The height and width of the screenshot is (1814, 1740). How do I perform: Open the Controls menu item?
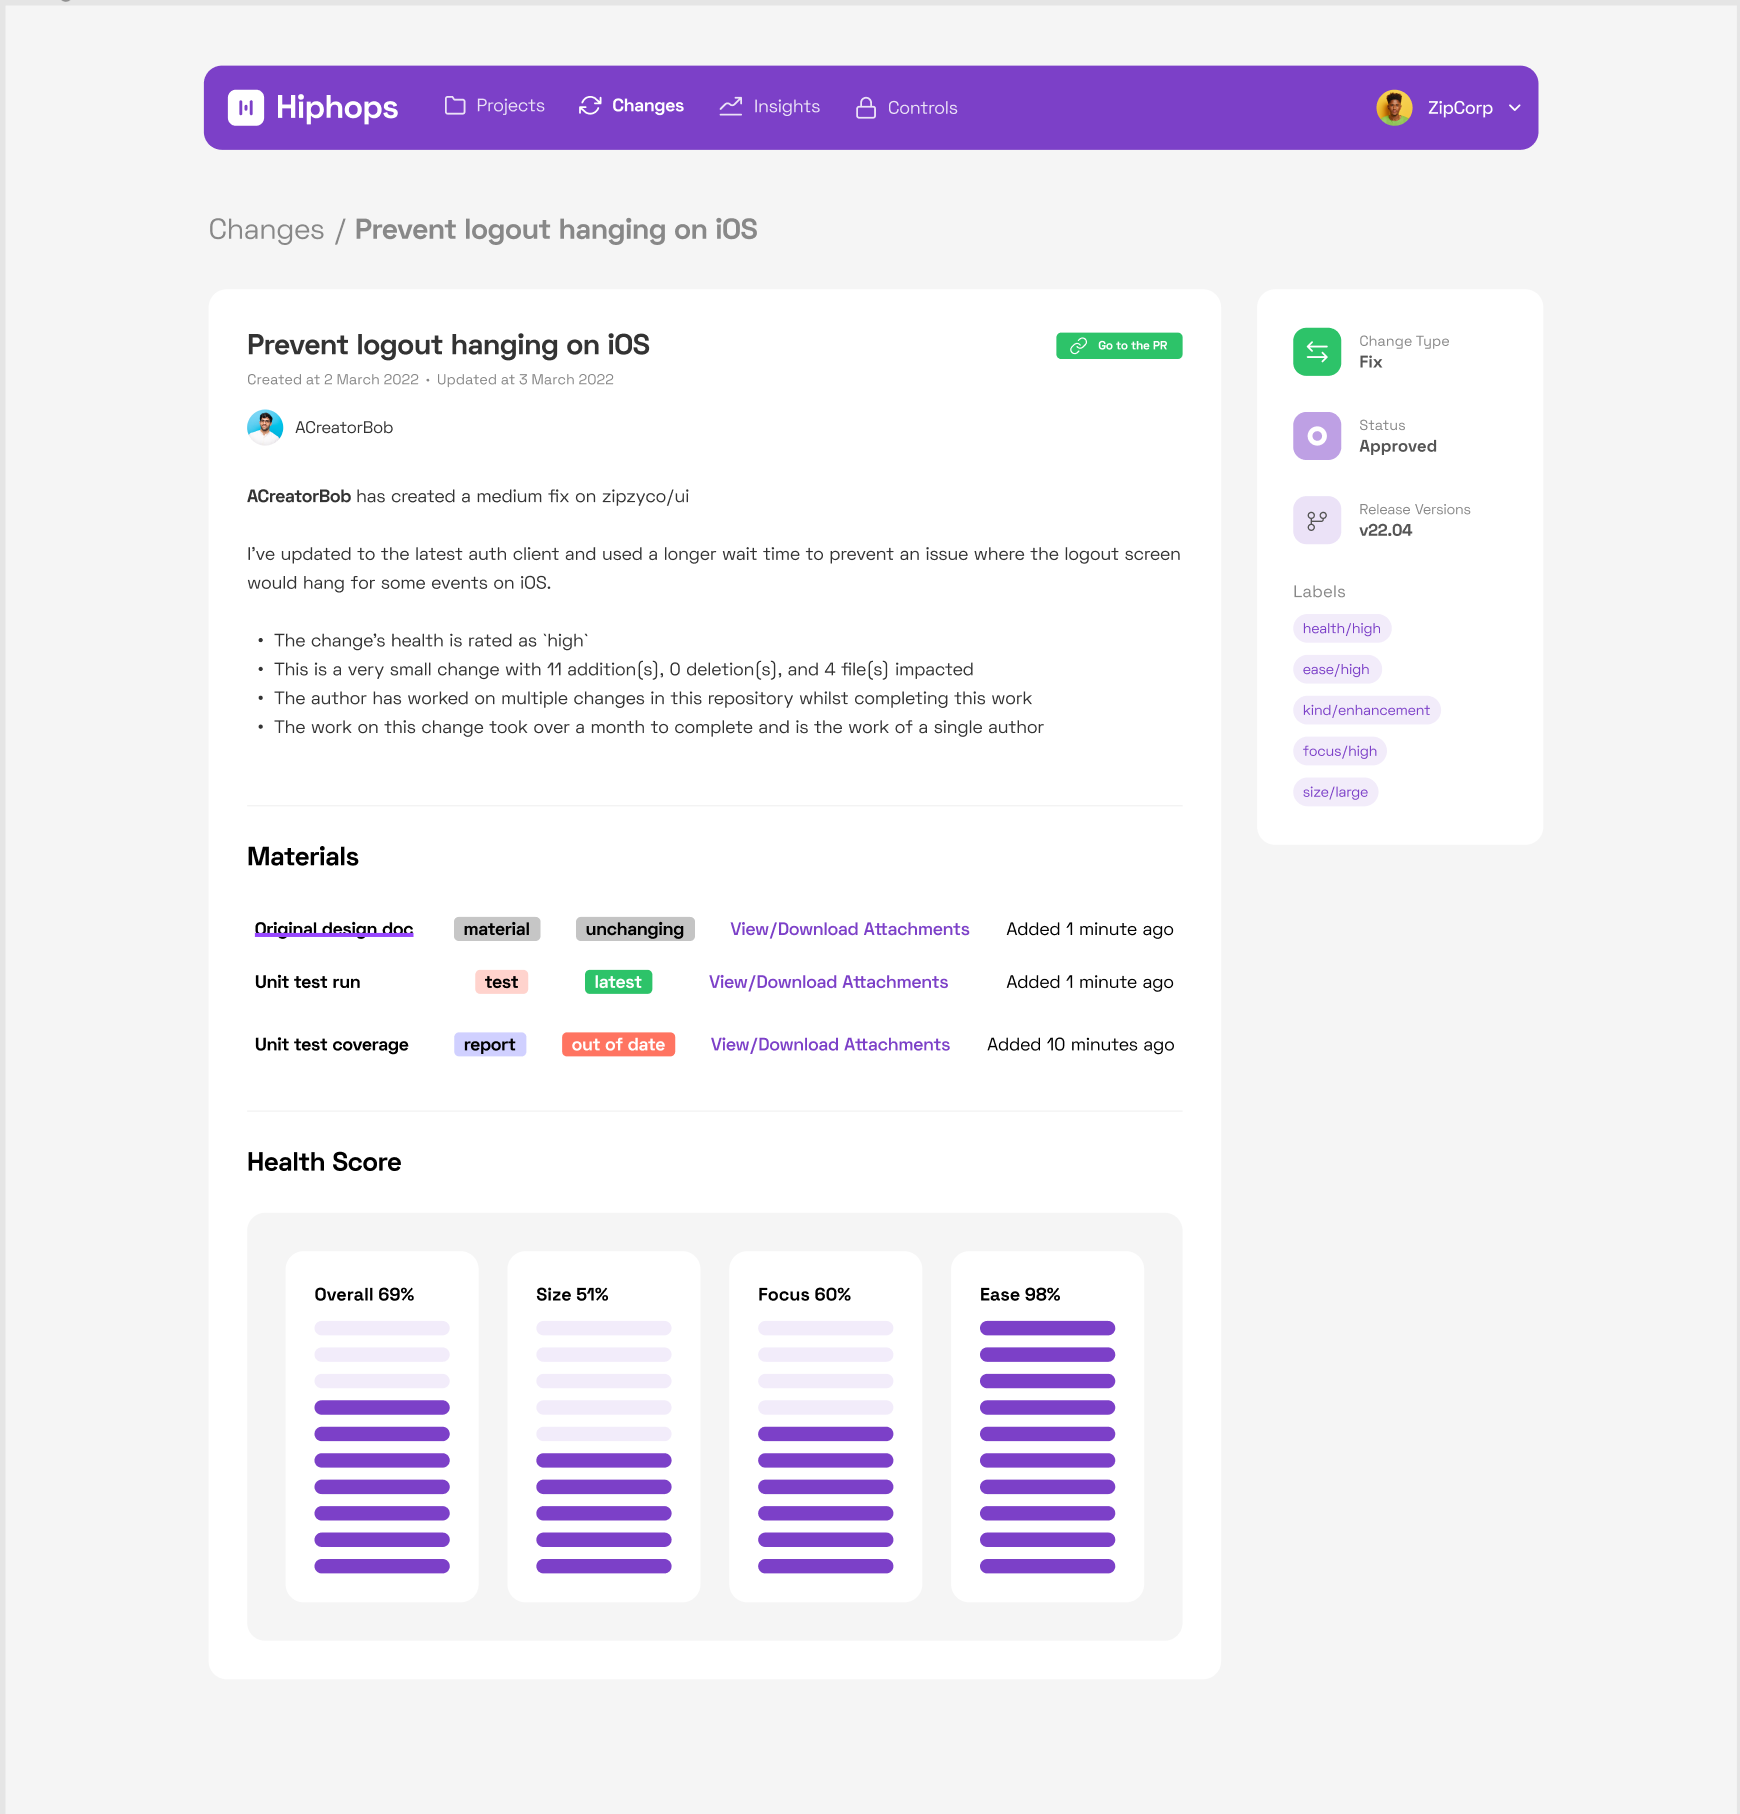[907, 107]
